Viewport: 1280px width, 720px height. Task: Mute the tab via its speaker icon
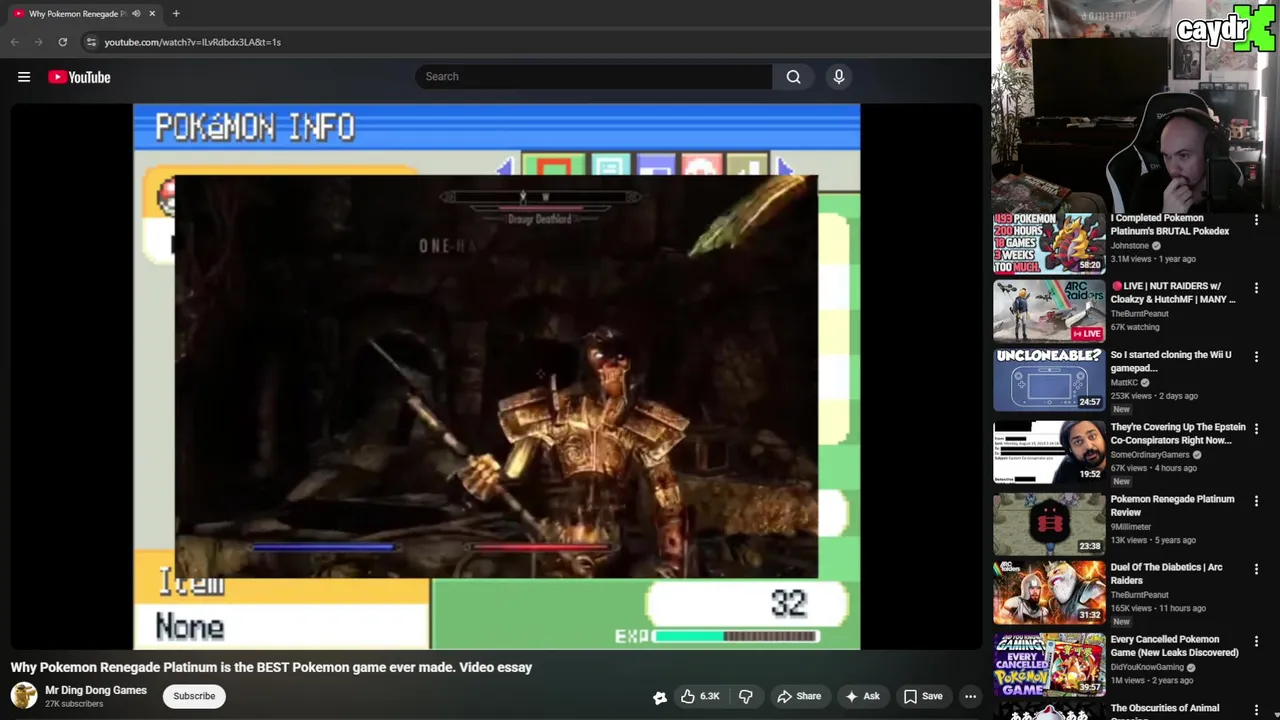136,14
